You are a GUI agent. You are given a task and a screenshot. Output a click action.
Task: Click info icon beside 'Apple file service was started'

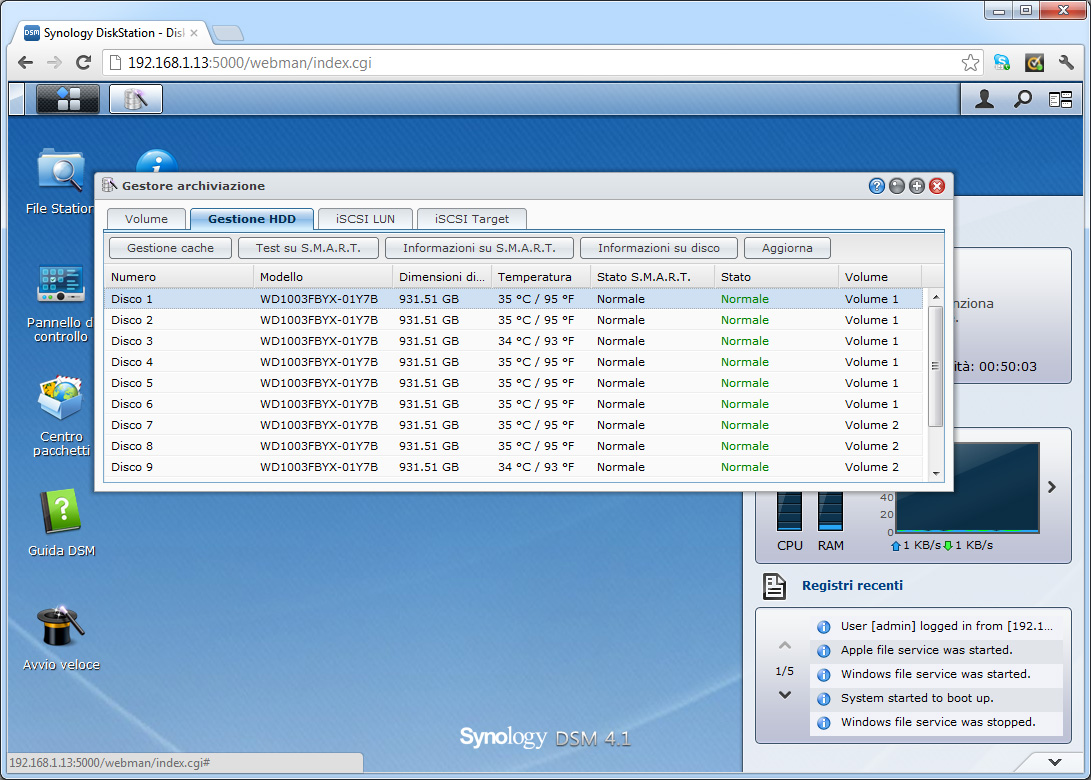[x=824, y=651]
